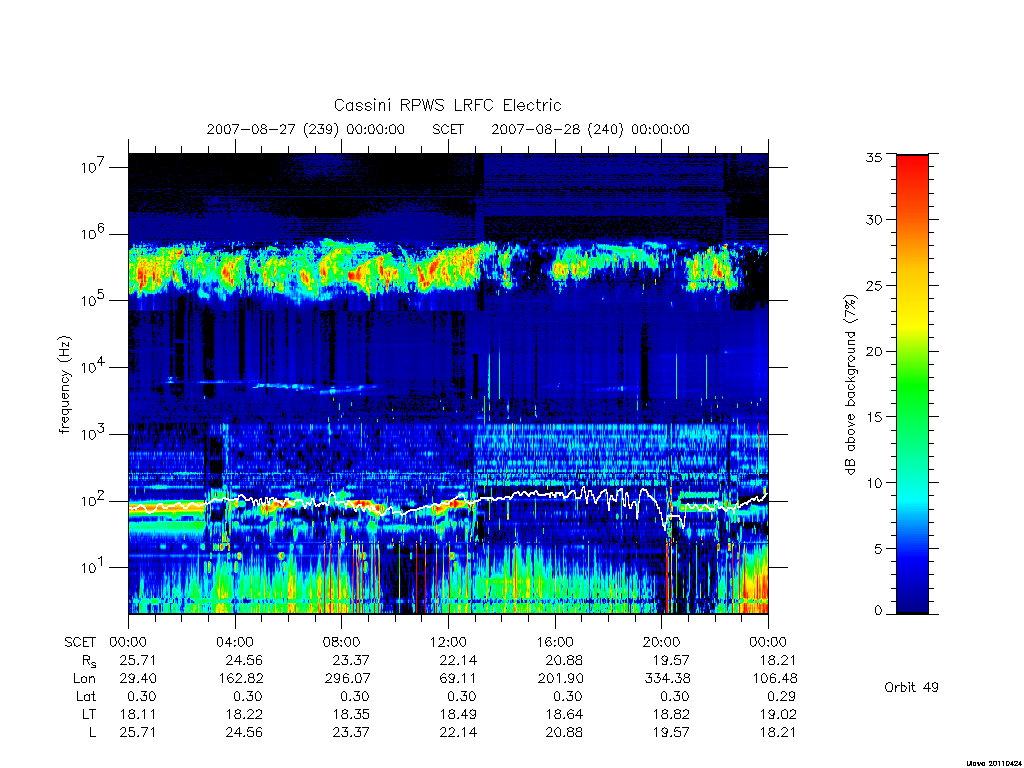The width and height of the screenshot is (1024, 768).
Task: Click the Lon value 334.38
Action: pos(667,679)
